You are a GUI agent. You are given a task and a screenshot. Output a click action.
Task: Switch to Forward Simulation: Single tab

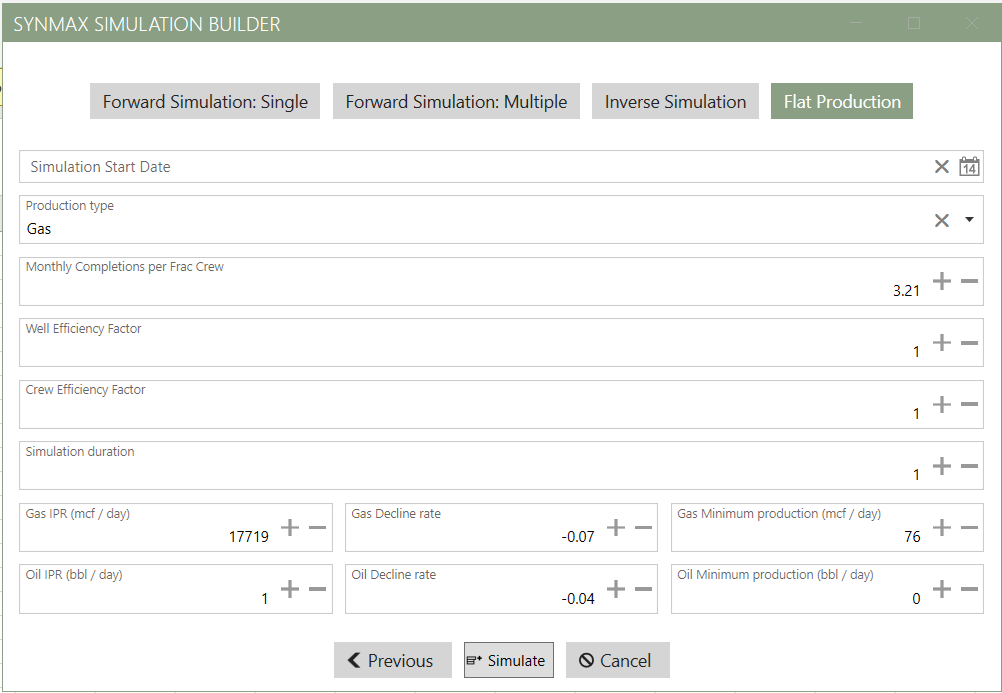(x=205, y=102)
